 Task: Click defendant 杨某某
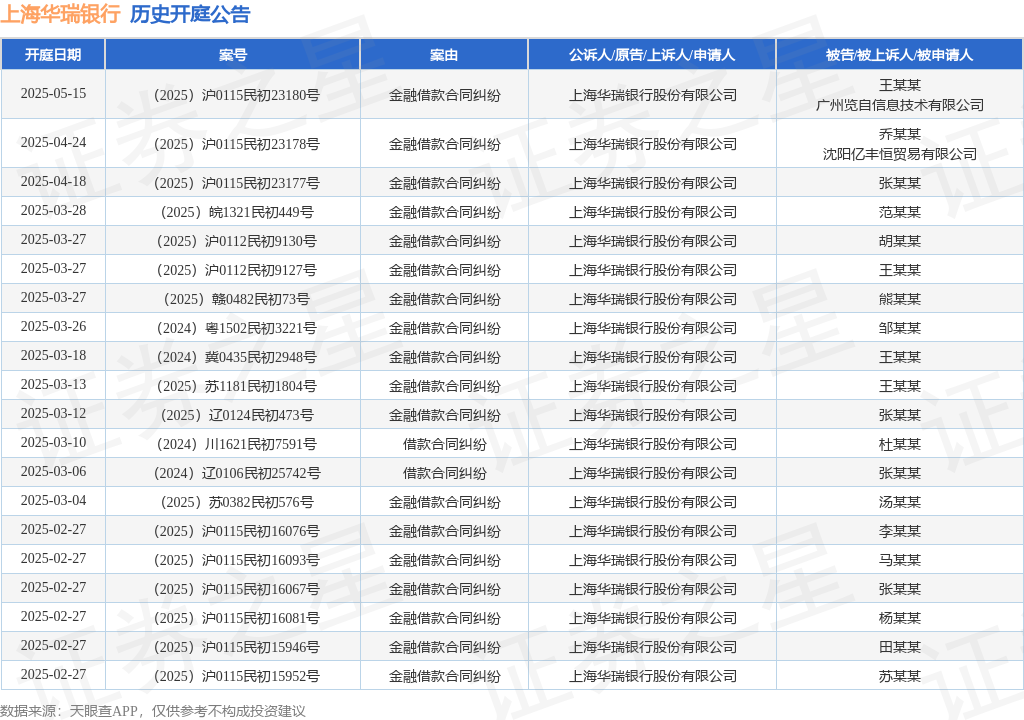coord(899,618)
